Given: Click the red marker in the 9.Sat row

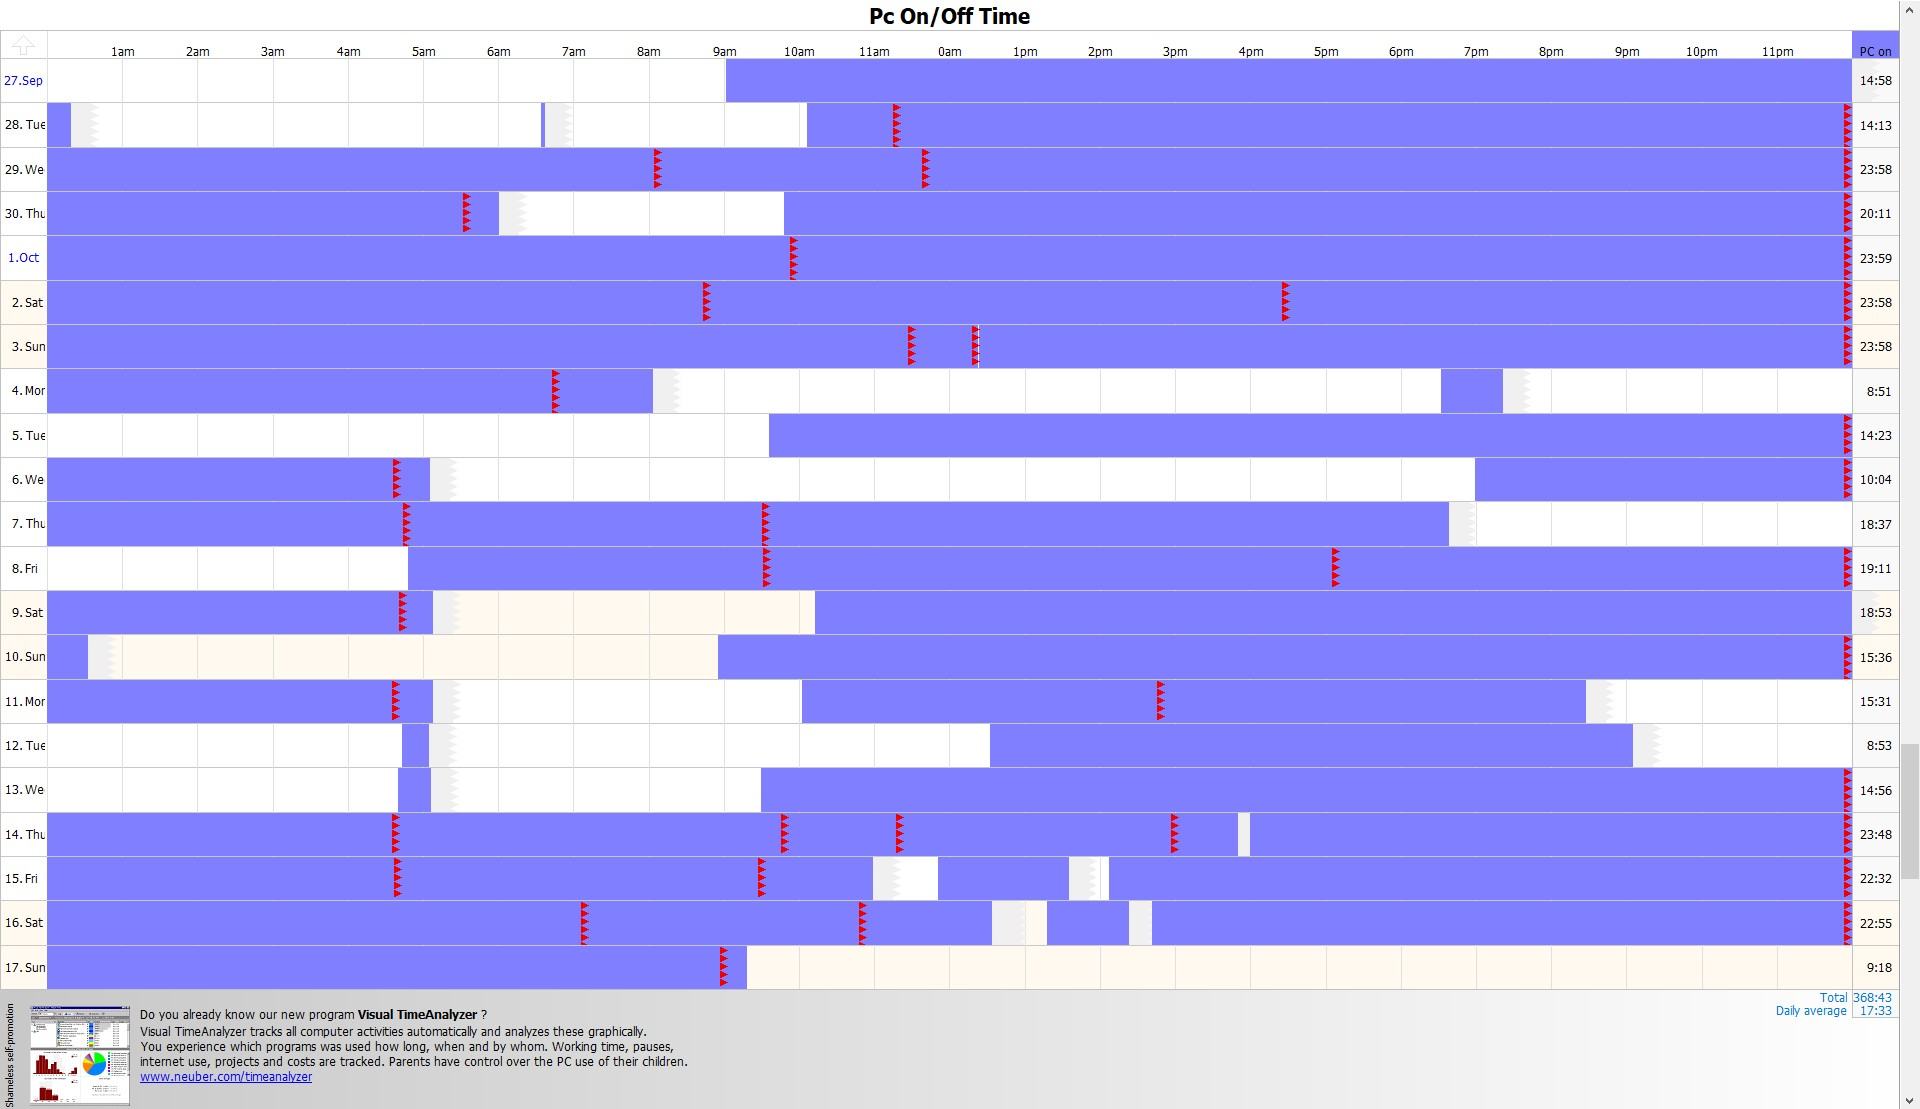Looking at the screenshot, I should [x=402, y=613].
